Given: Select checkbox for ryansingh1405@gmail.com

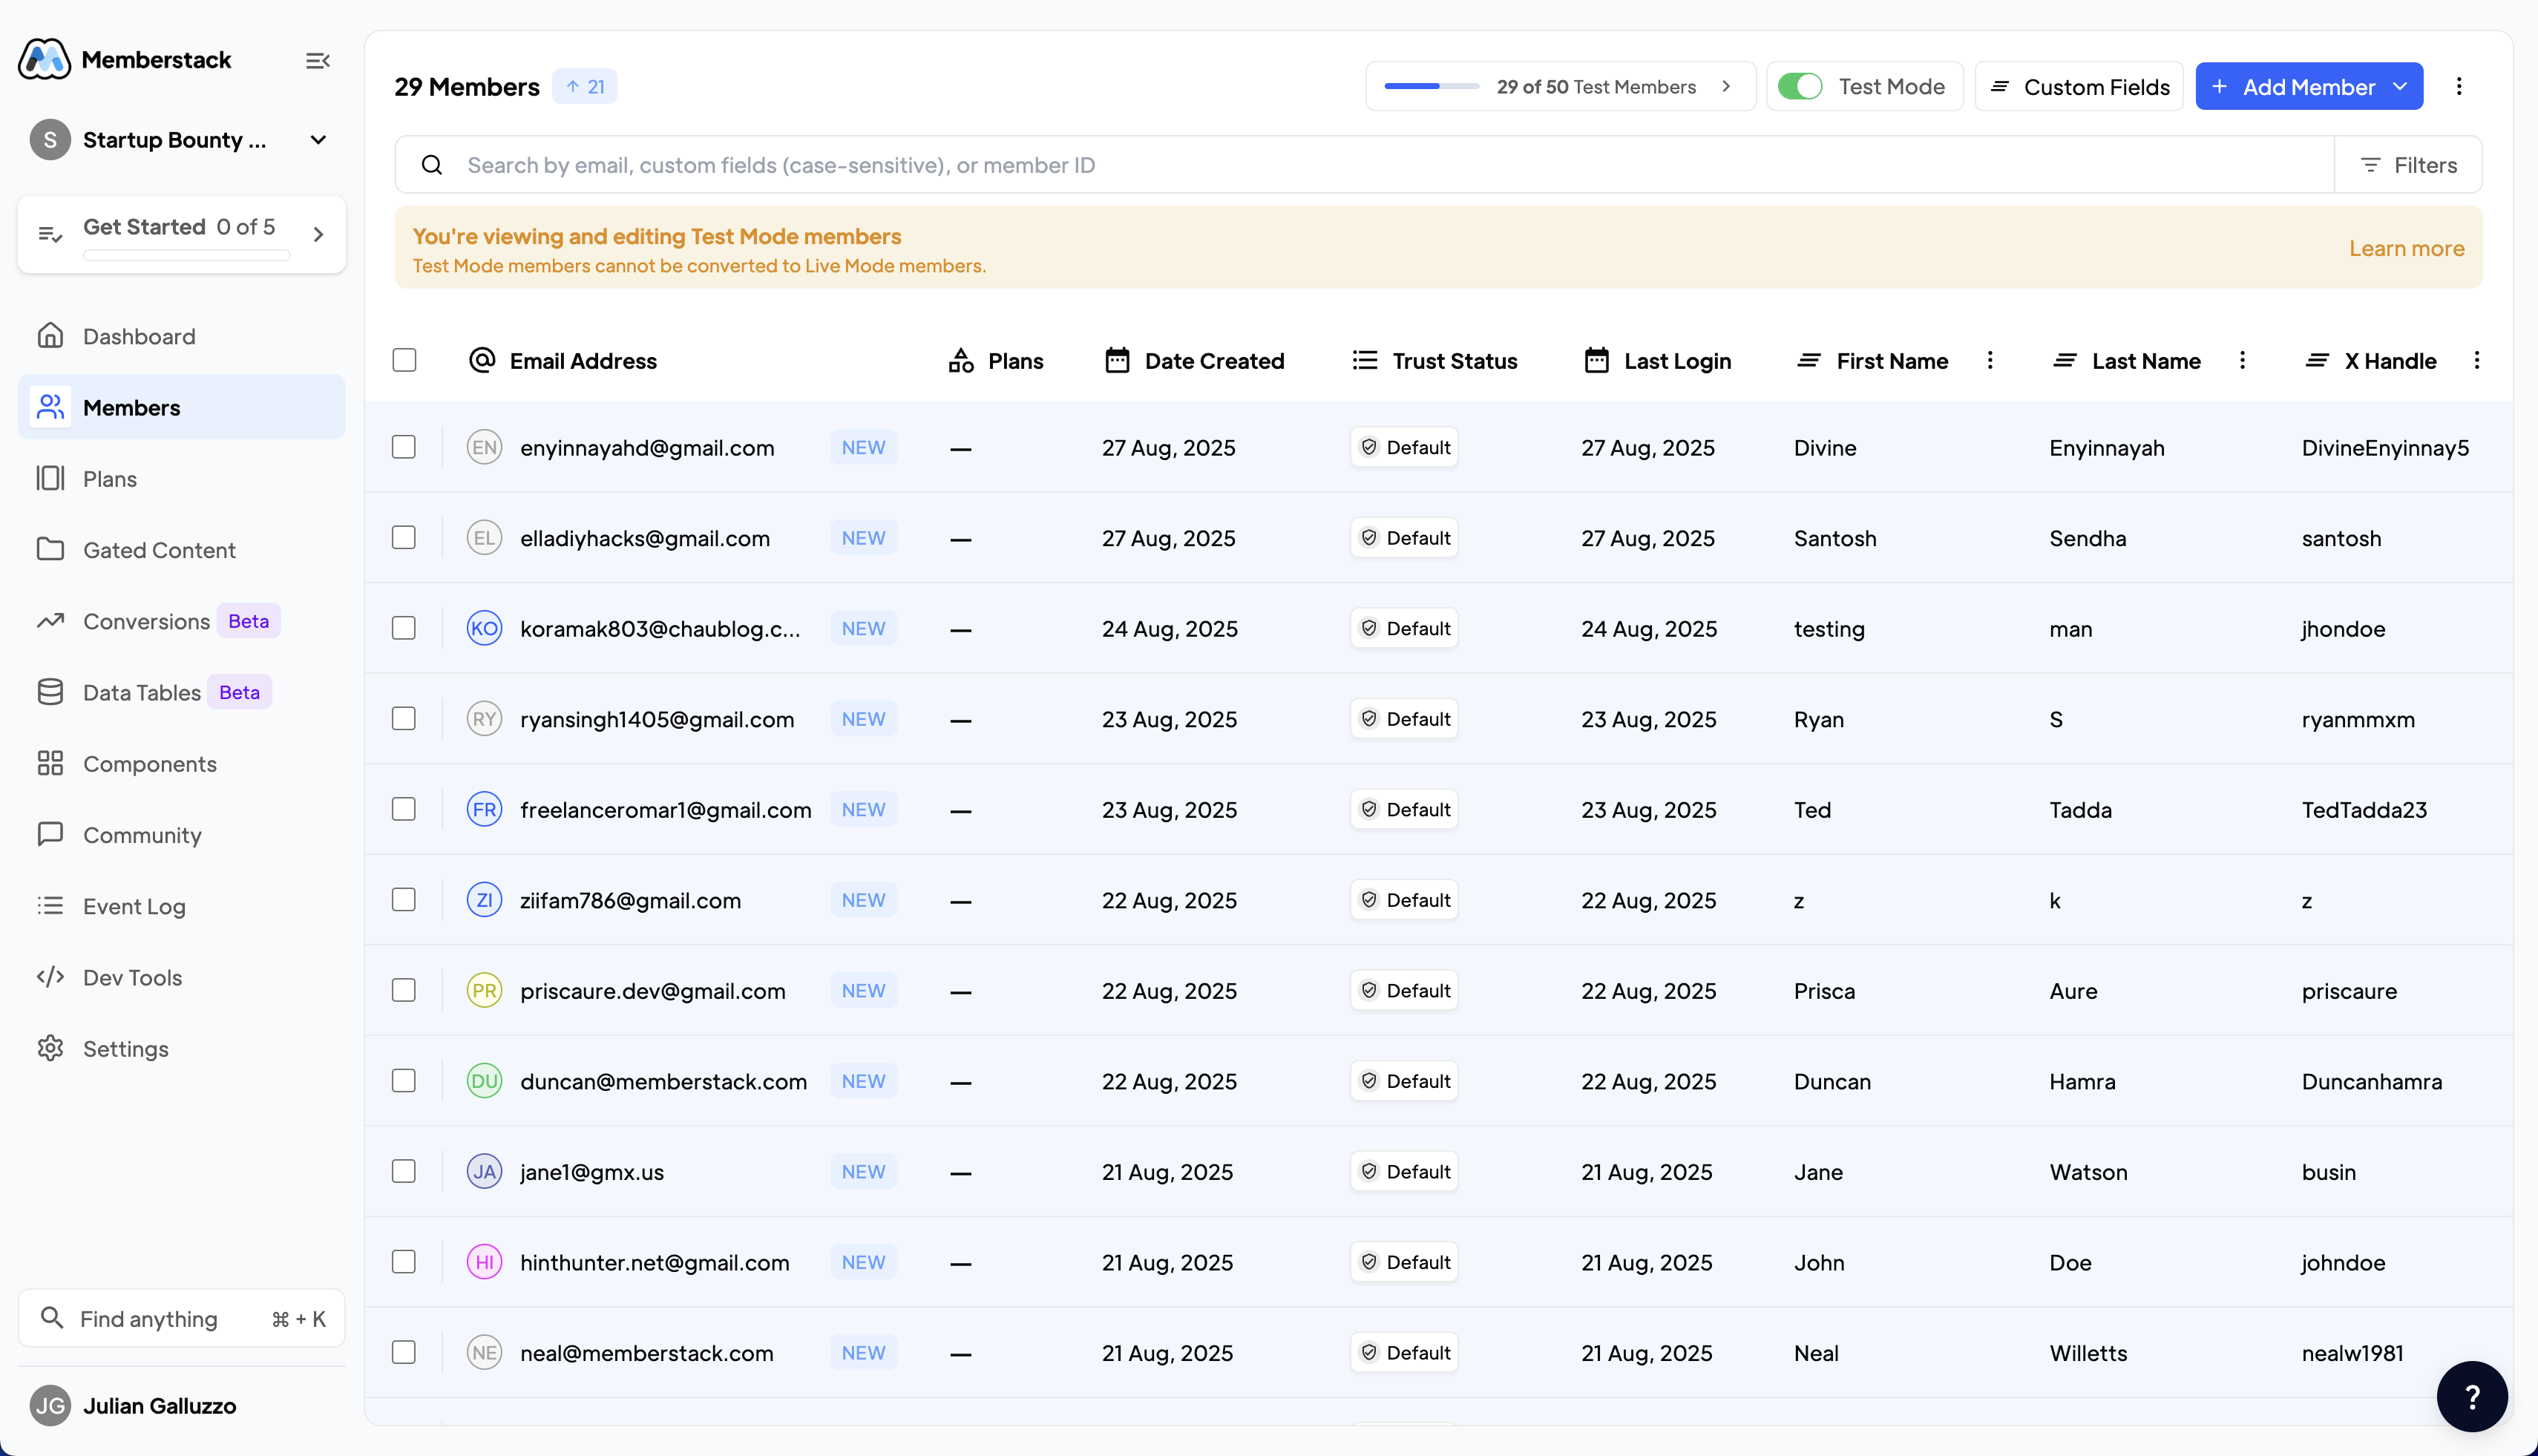Looking at the screenshot, I should click(x=404, y=719).
